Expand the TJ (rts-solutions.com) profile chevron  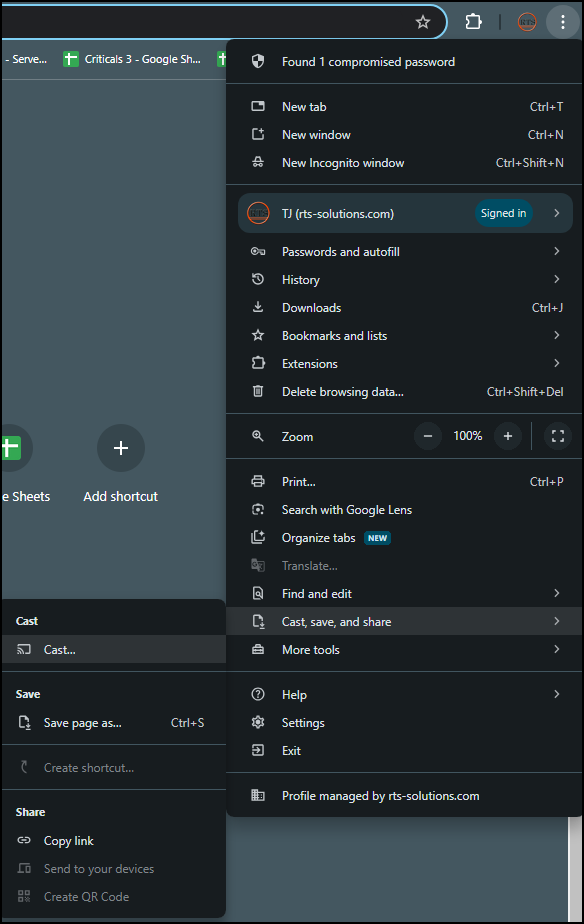click(557, 213)
